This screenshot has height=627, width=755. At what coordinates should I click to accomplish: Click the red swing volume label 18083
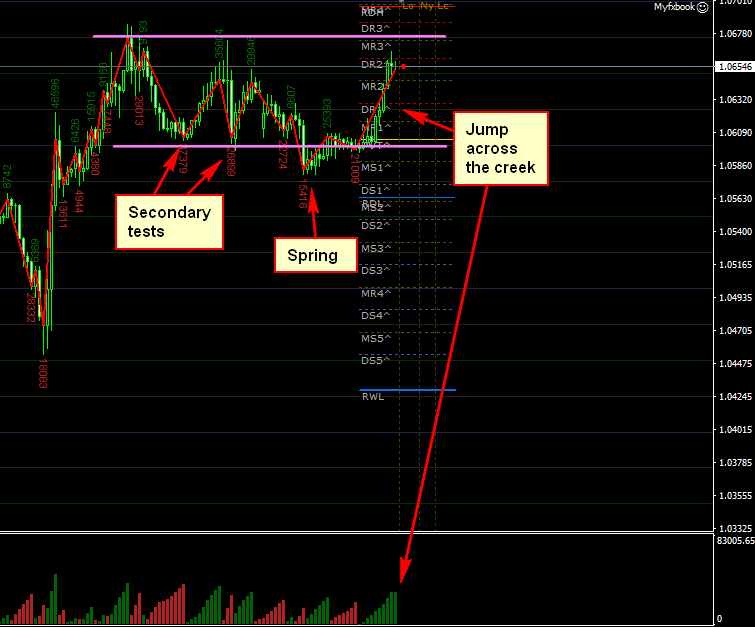point(43,373)
